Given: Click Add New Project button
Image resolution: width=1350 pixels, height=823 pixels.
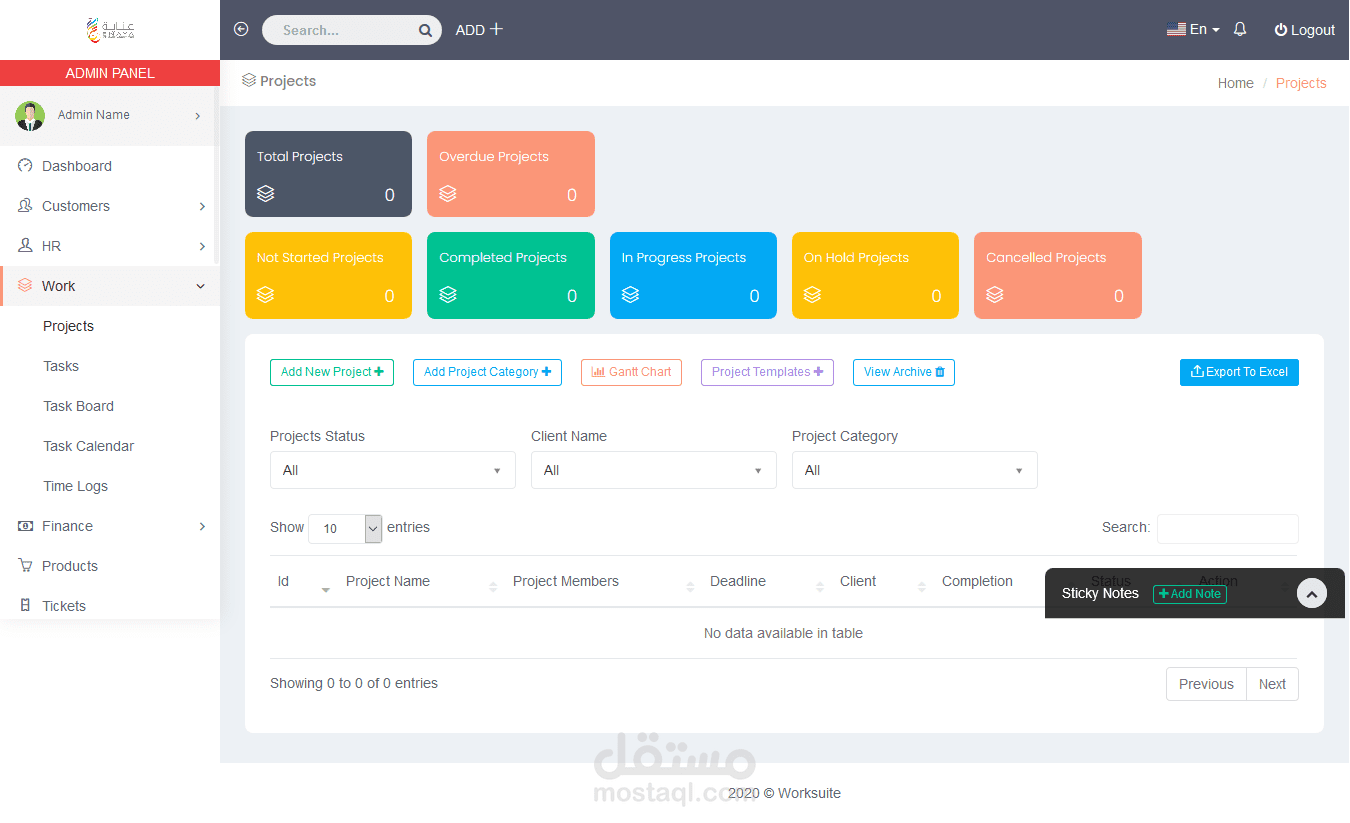Looking at the screenshot, I should pos(332,372).
